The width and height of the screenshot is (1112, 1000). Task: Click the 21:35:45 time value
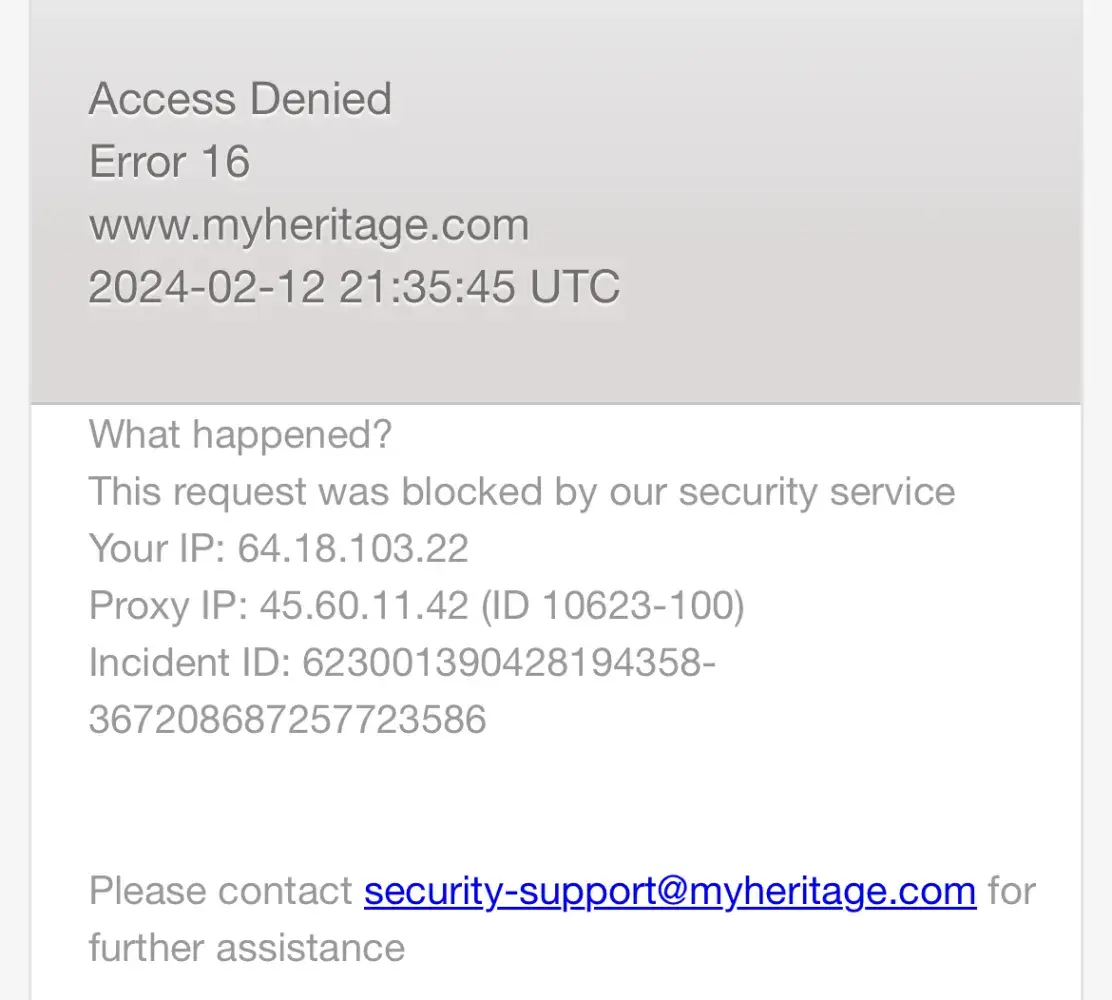pyautogui.click(x=427, y=287)
